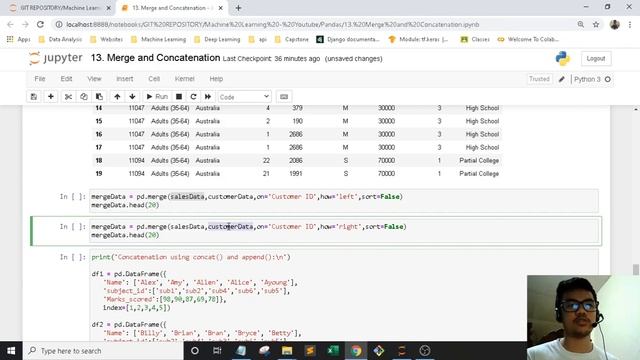
Task: Move selected cell down arrow
Action: (x=132, y=97)
